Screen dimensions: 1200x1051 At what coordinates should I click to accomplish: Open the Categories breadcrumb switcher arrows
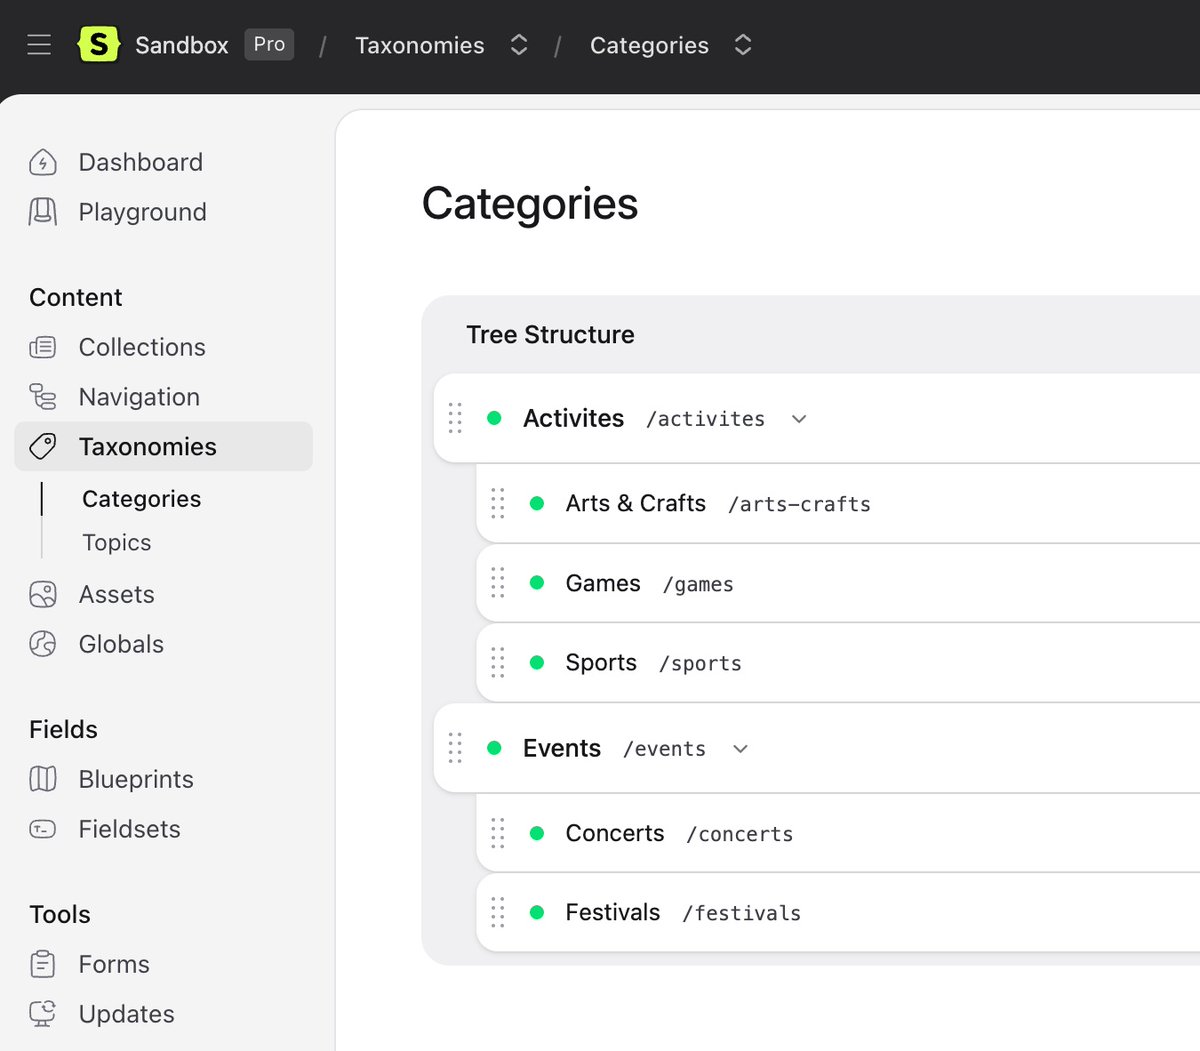742,45
